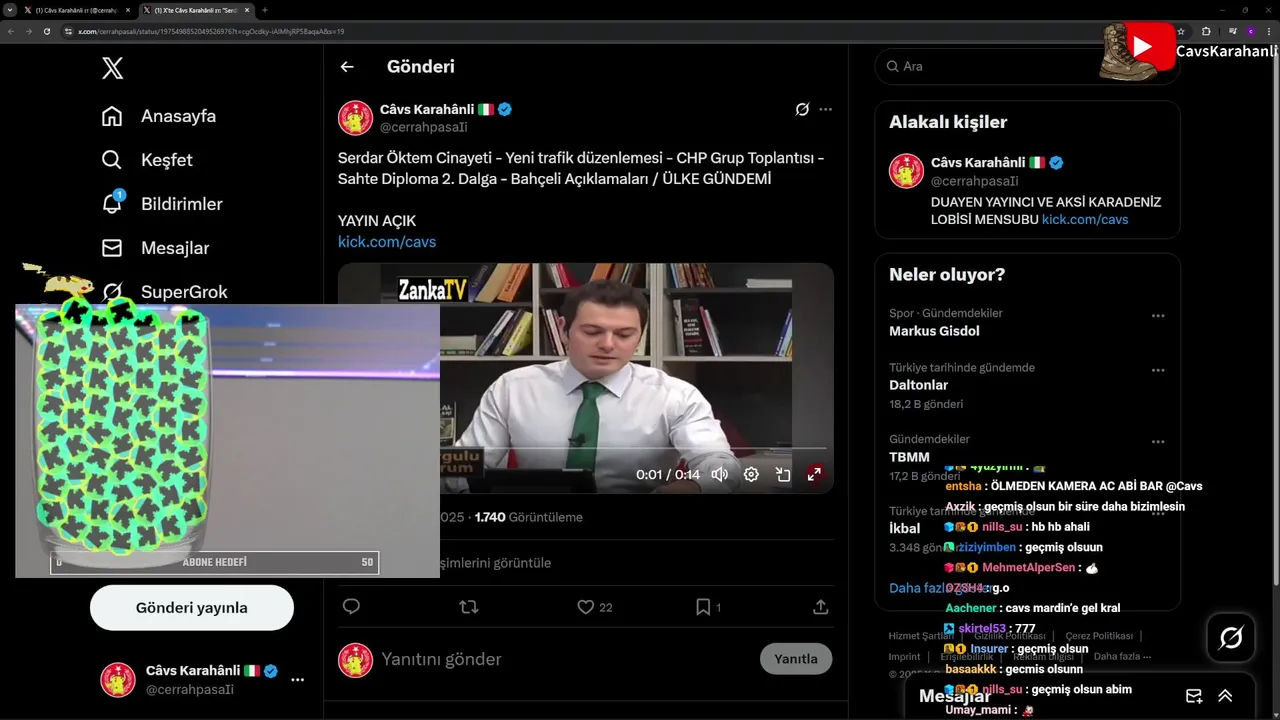Open video settings gear
Image resolution: width=1280 pixels, height=720 pixels.
(751, 474)
